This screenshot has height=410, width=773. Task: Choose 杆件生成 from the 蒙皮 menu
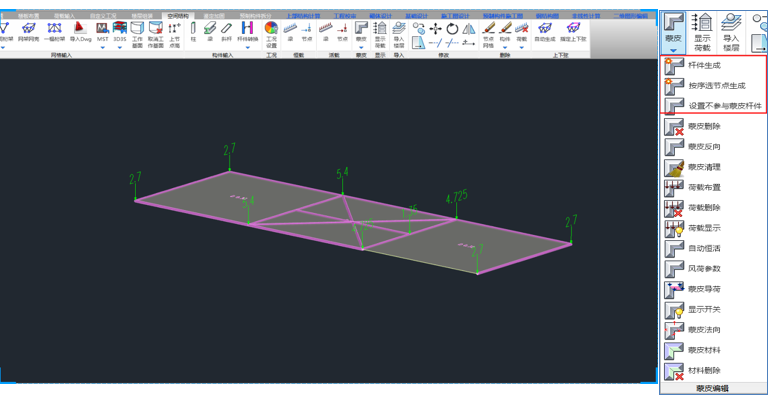[x=713, y=65]
